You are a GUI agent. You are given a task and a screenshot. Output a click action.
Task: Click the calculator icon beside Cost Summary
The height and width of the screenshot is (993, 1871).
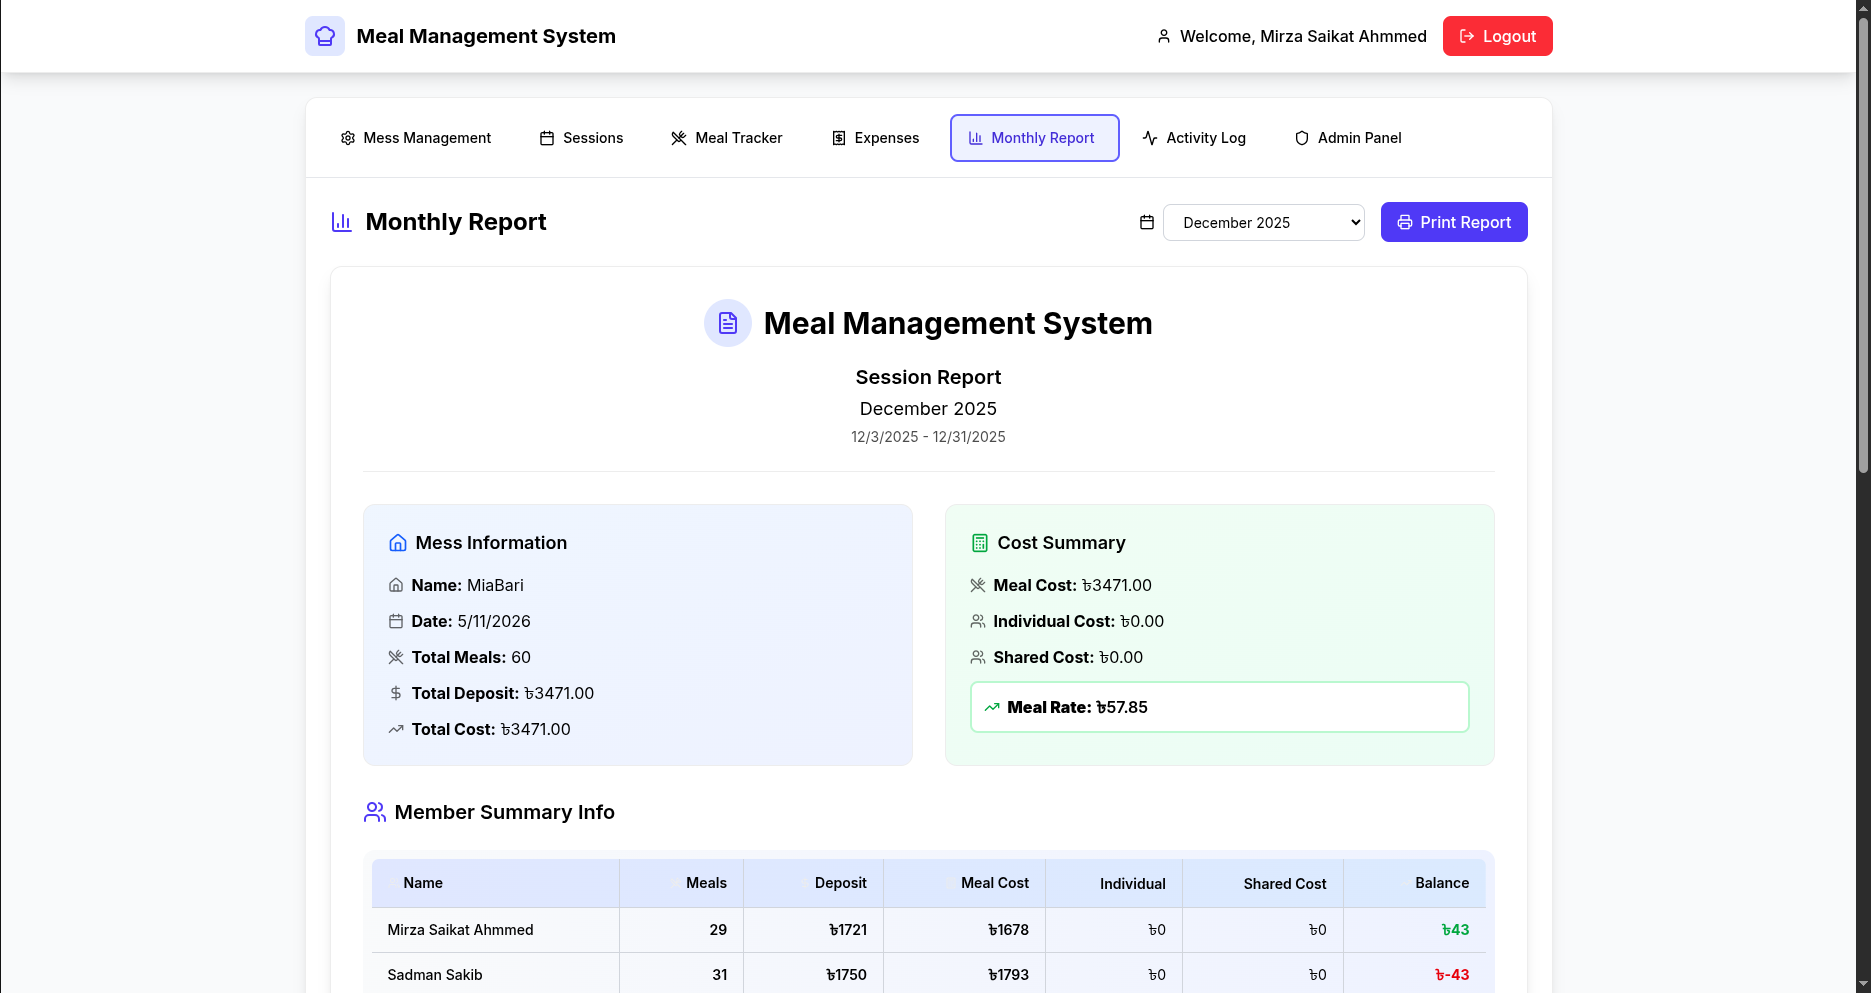[x=980, y=543]
